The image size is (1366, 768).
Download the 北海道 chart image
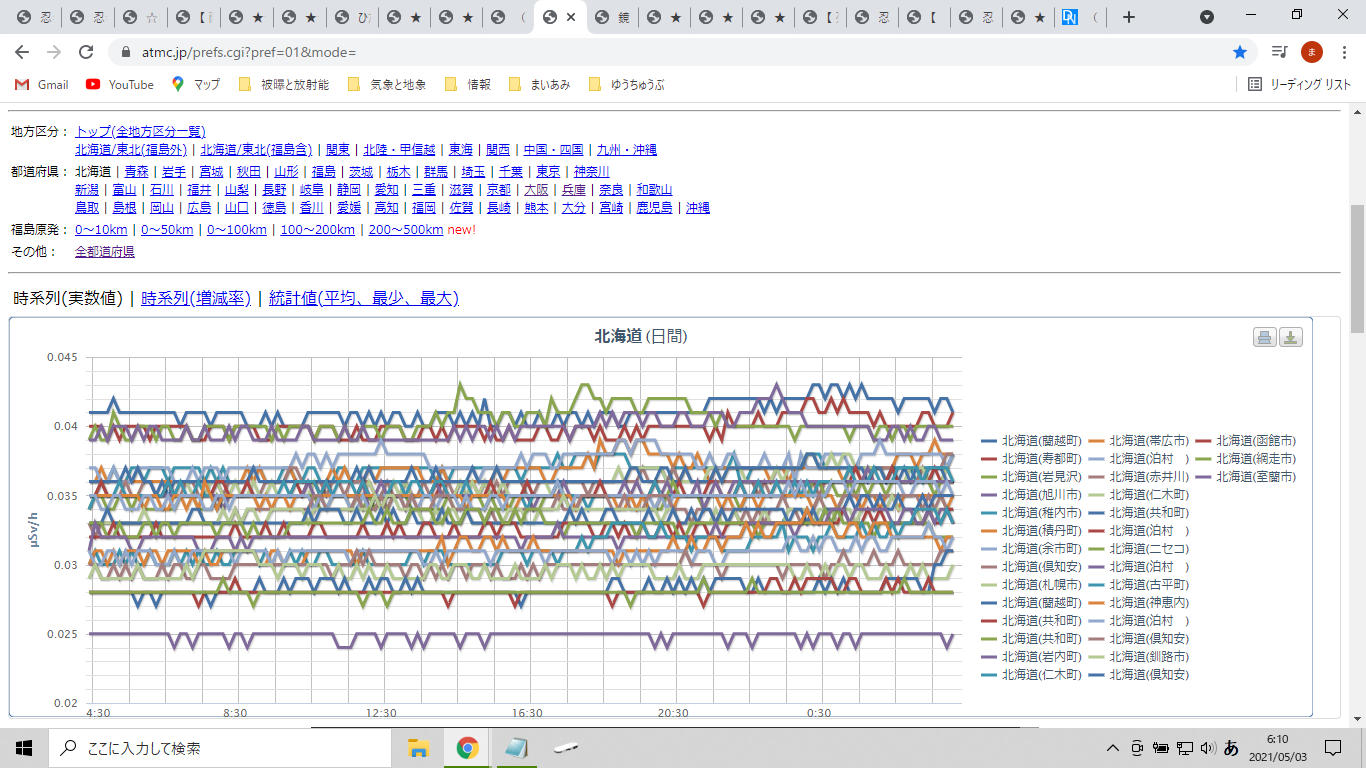pyautogui.click(x=1291, y=337)
